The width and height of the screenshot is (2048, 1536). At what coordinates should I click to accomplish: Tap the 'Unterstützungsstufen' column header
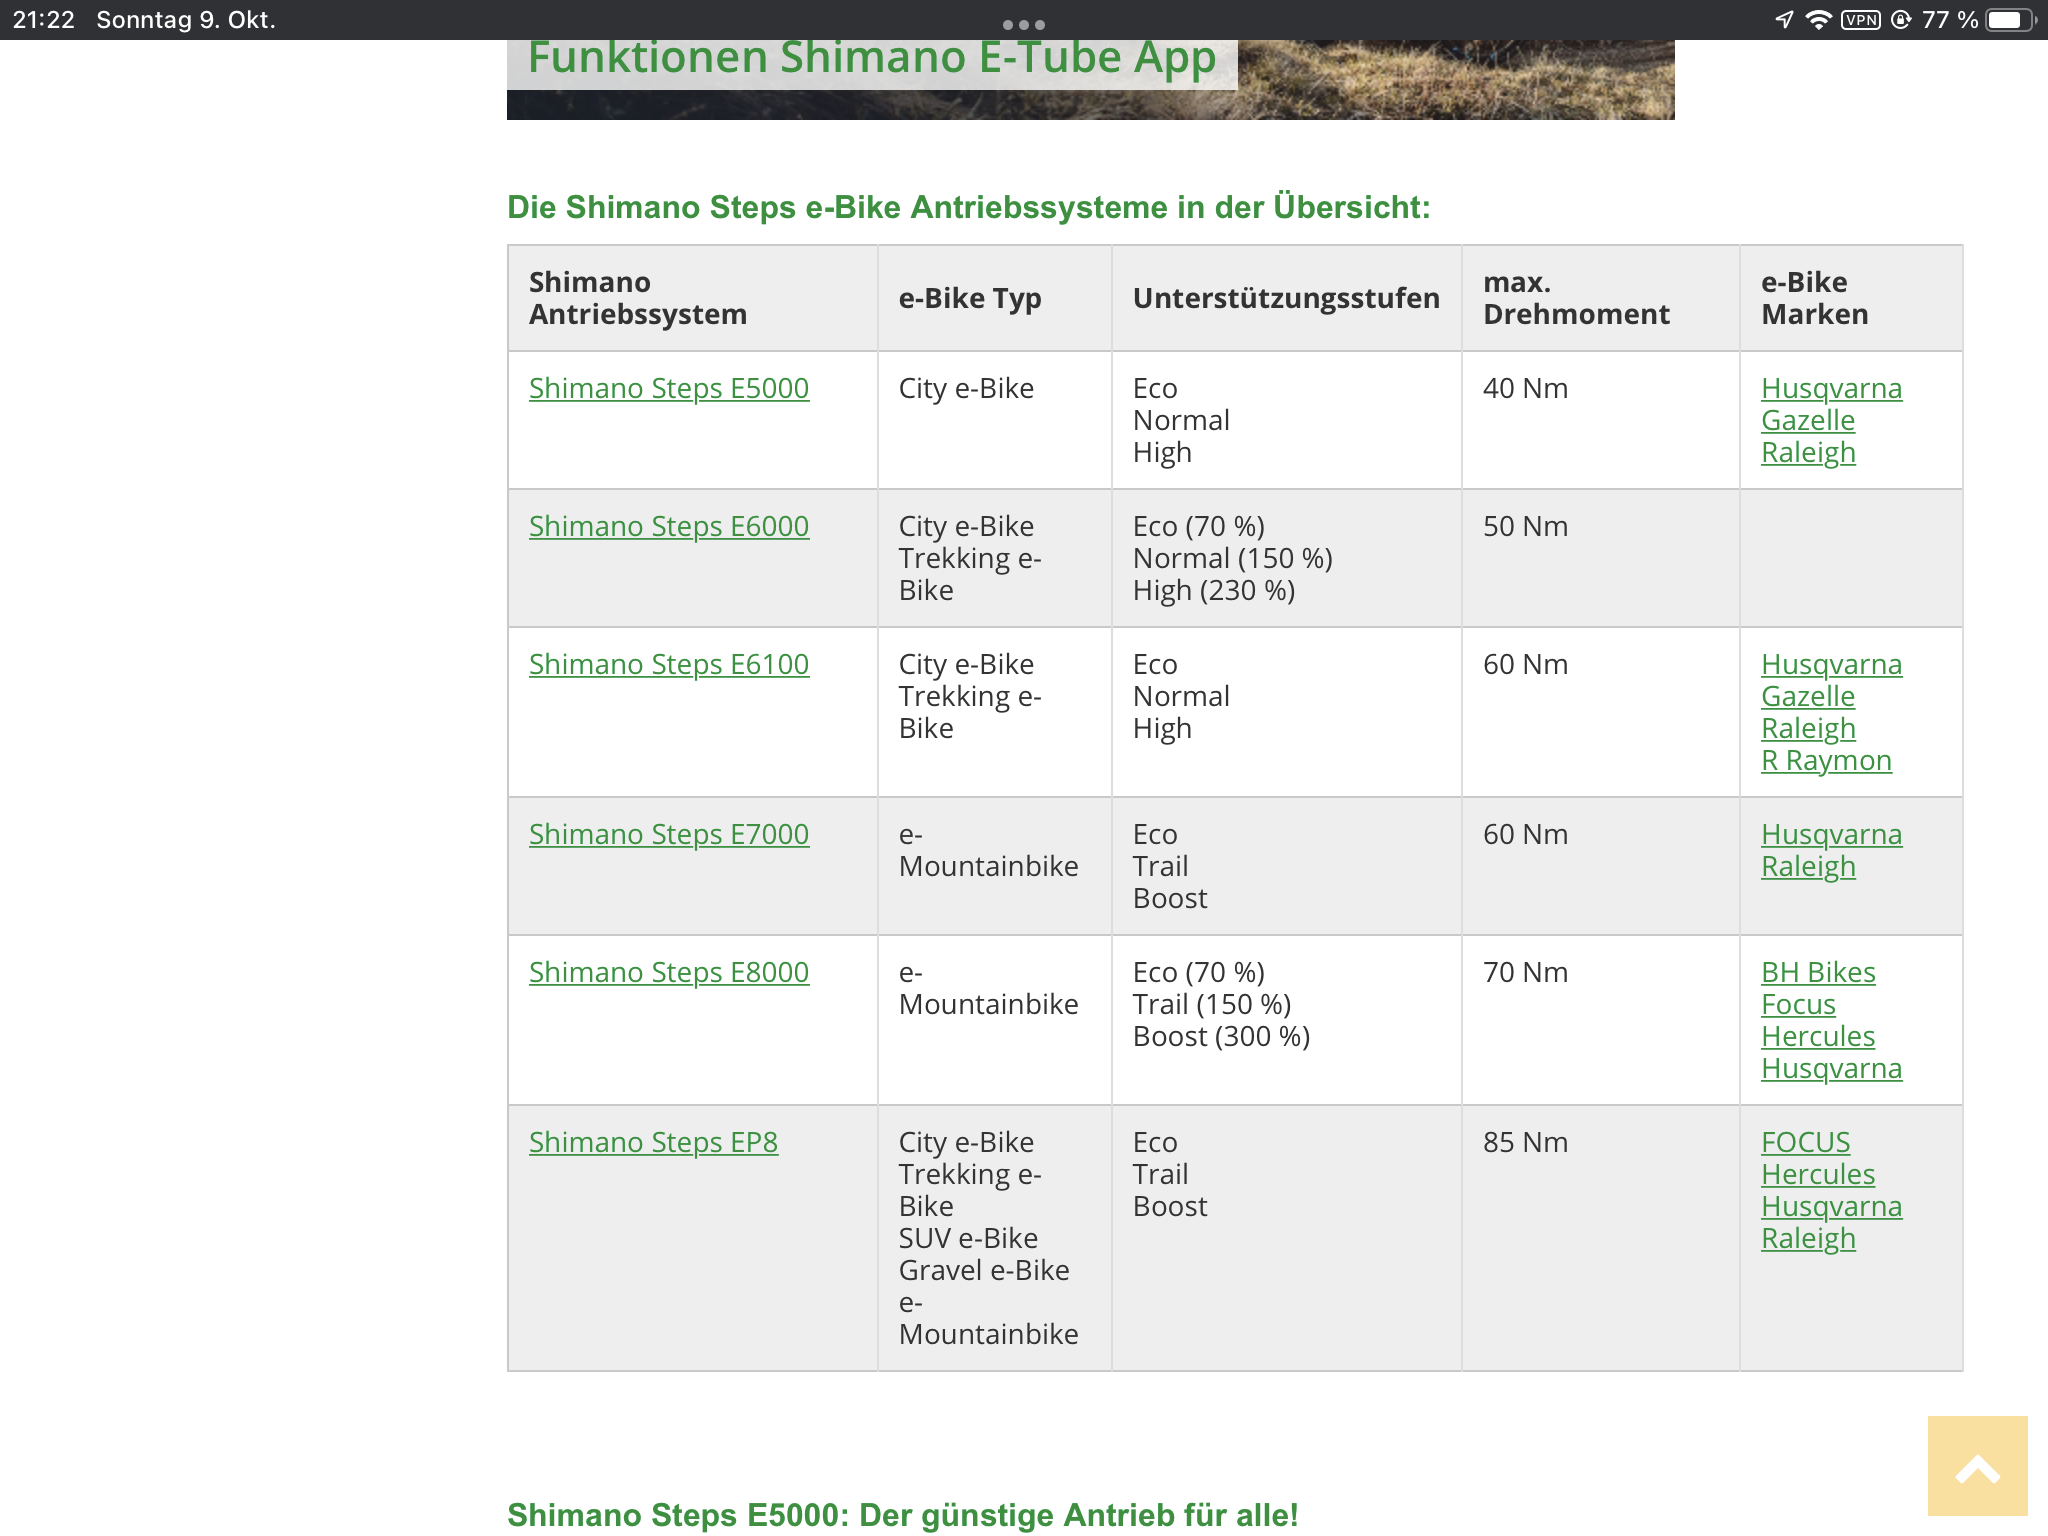(1286, 298)
